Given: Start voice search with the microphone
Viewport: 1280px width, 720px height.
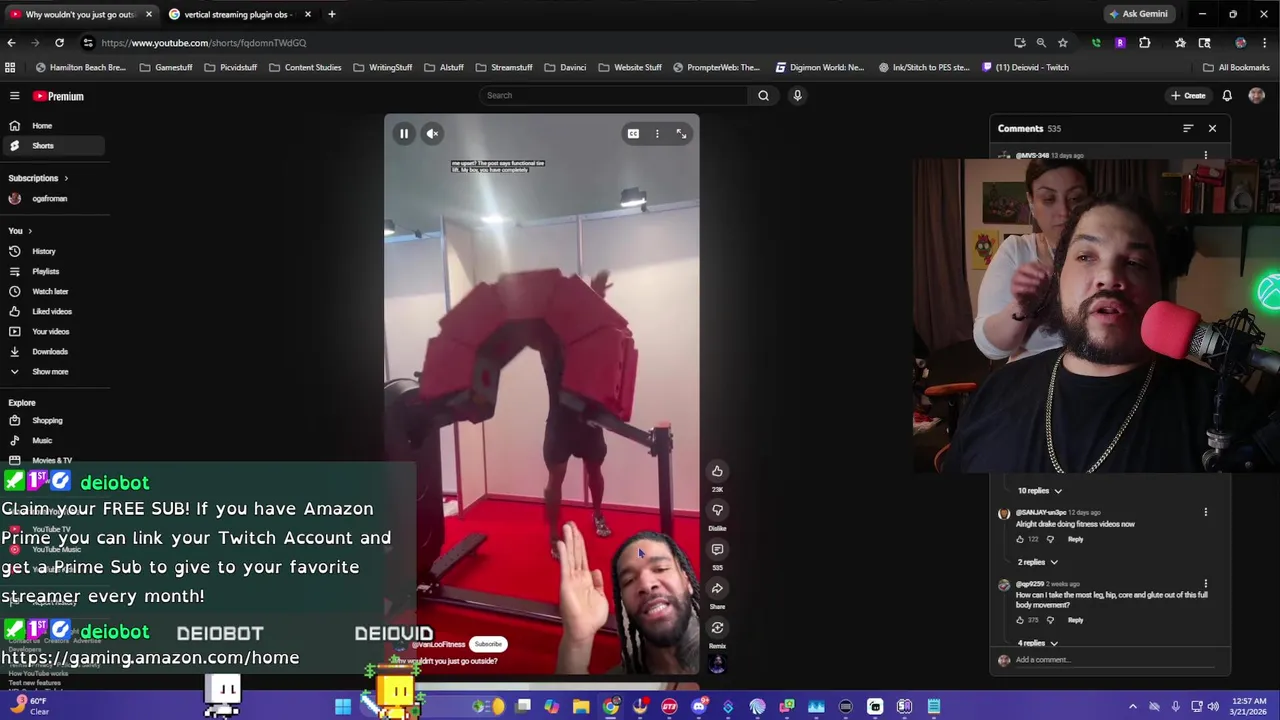Looking at the screenshot, I should tap(797, 95).
